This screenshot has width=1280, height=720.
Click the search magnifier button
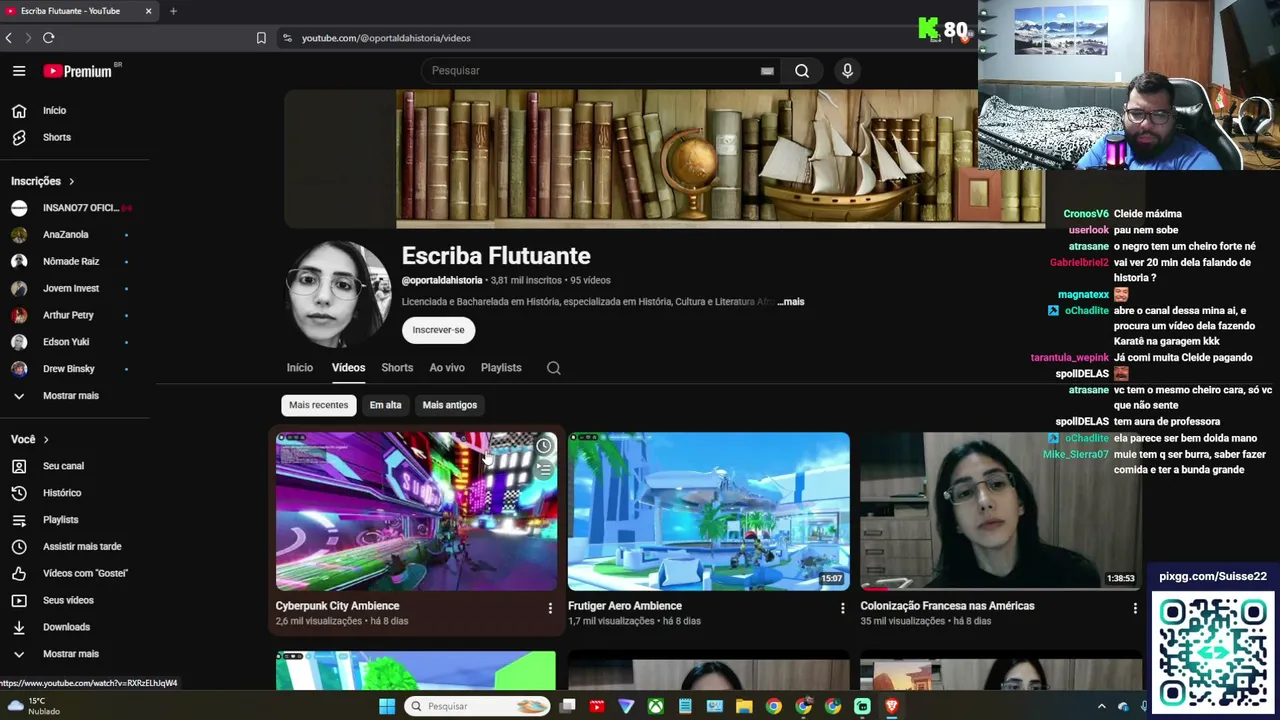[802, 71]
